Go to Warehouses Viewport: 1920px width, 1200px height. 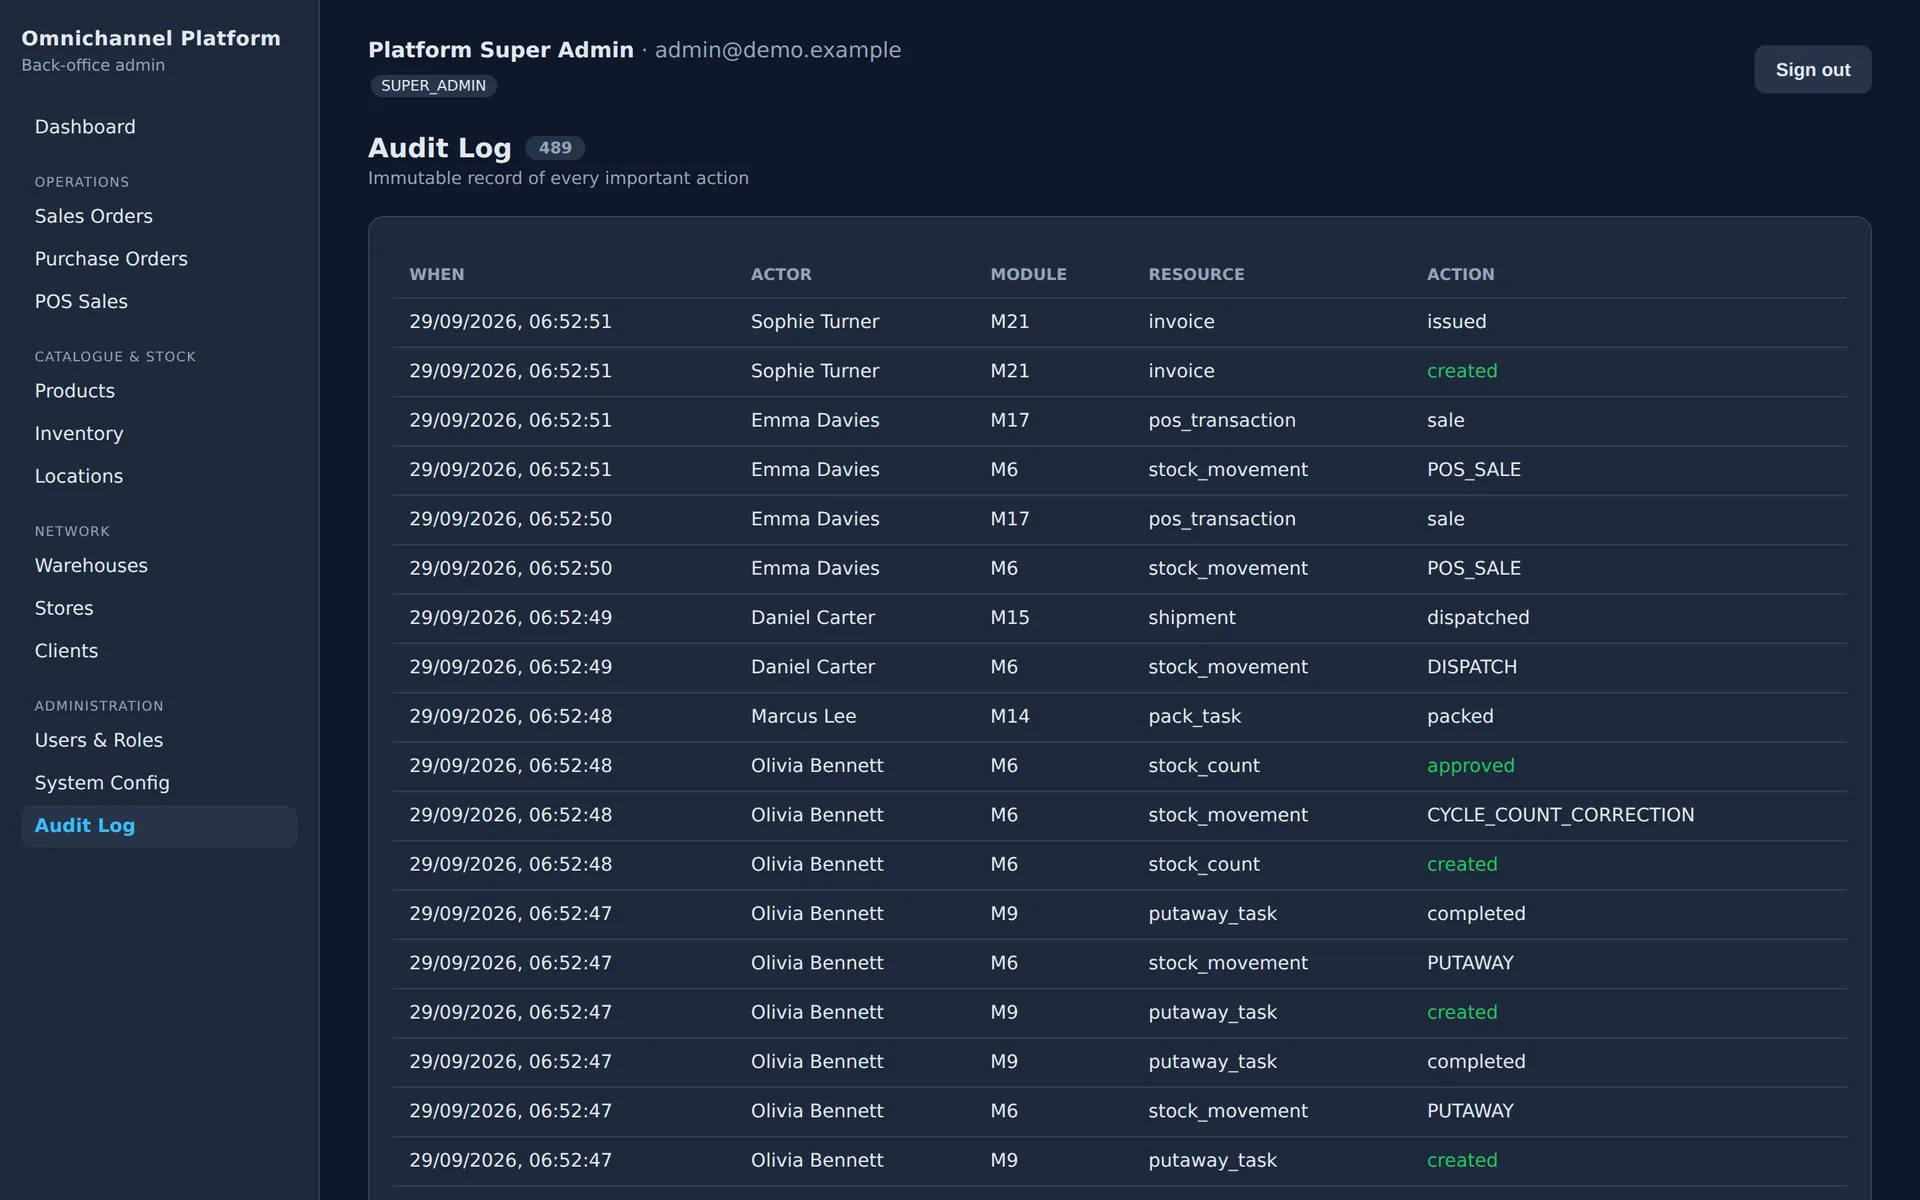159,565
